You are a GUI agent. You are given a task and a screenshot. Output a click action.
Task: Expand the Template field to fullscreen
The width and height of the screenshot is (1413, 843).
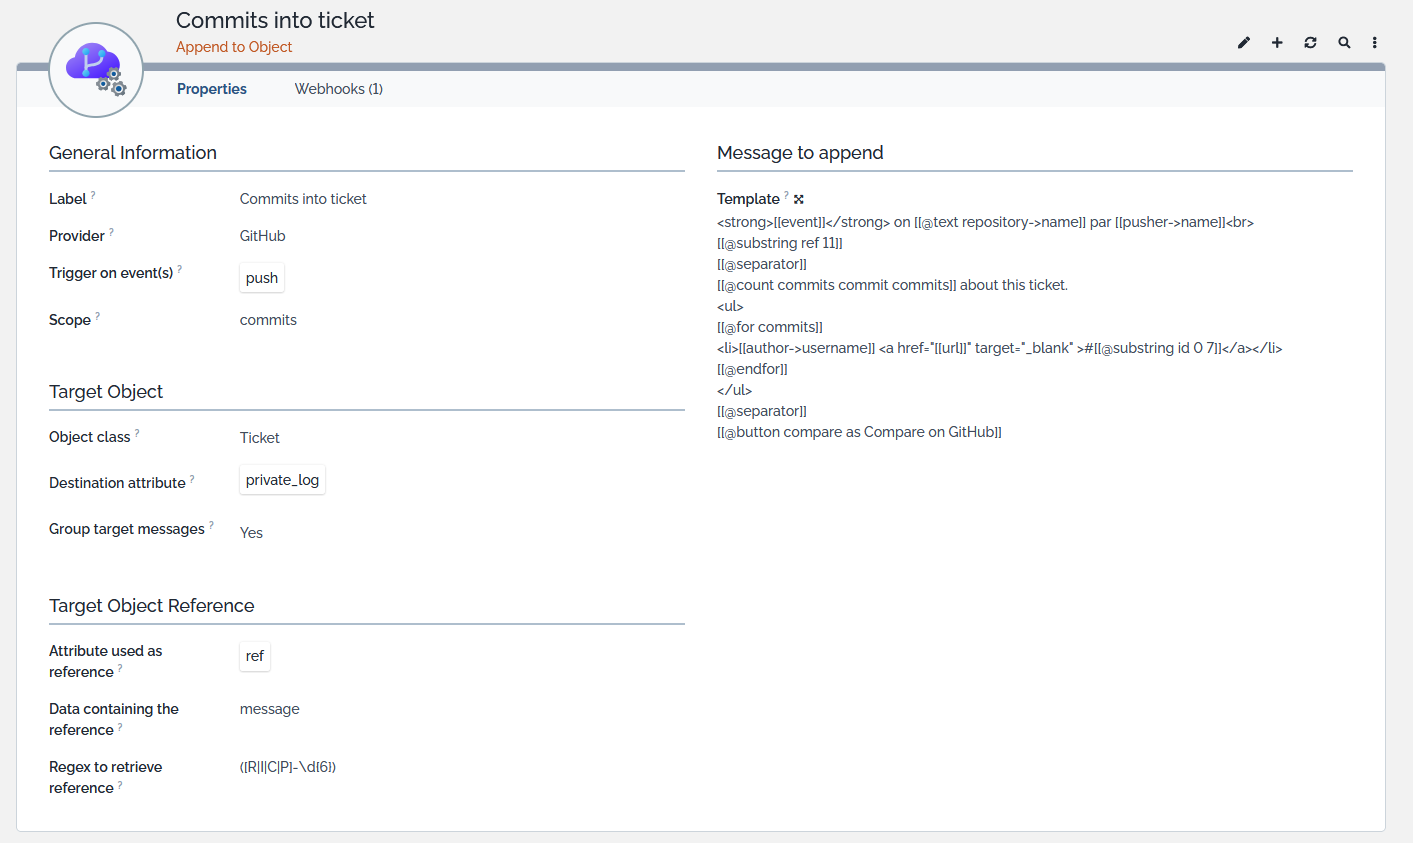coord(799,199)
